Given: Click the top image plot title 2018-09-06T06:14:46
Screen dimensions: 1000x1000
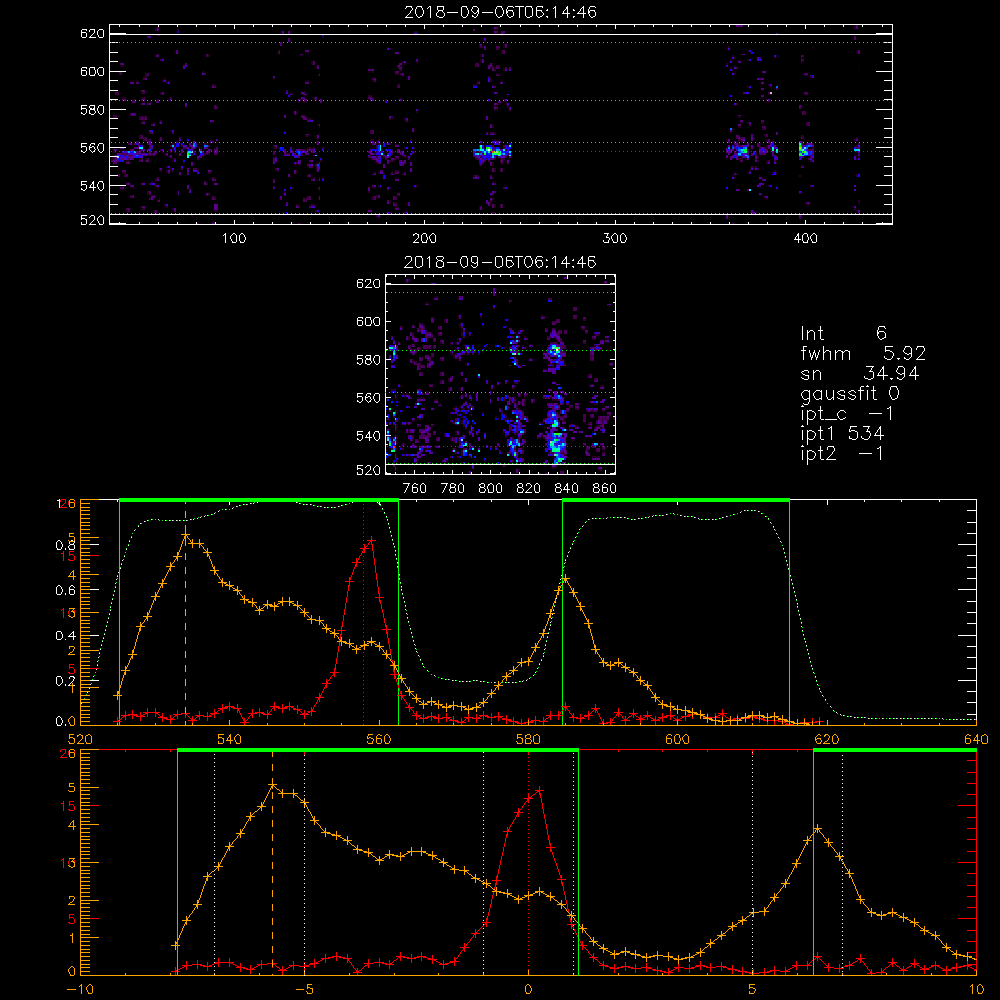Looking at the screenshot, I should 500,12.
